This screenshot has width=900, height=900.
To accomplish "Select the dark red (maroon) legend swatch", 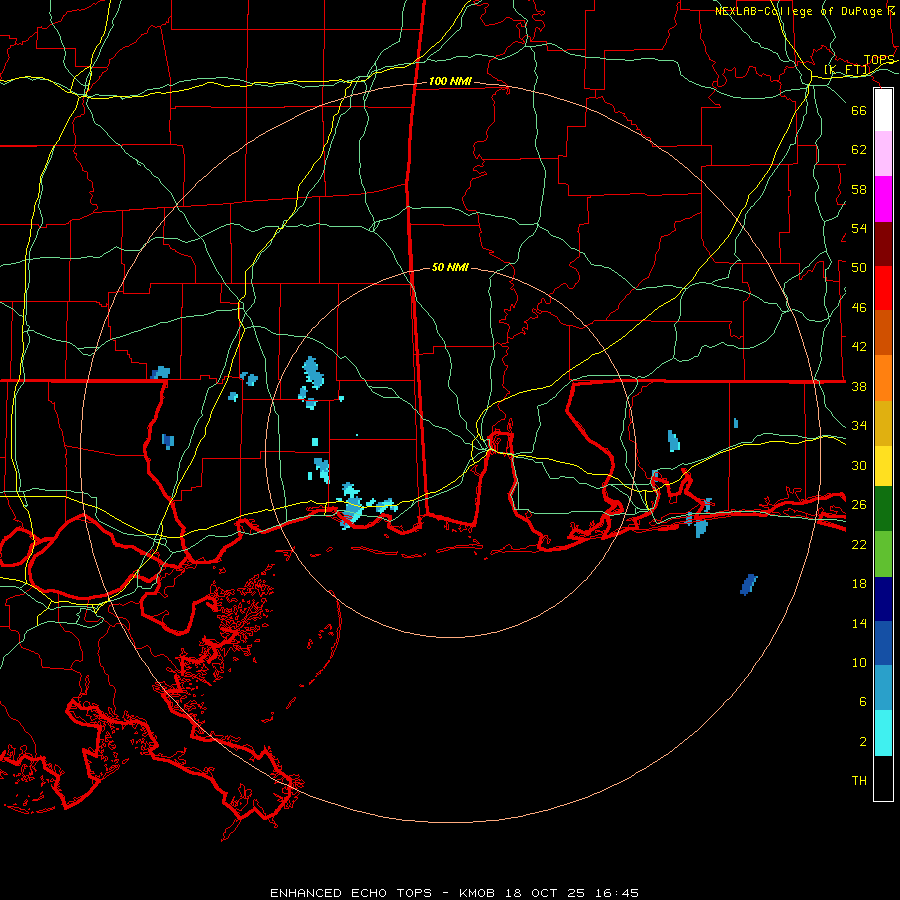I will pyautogui.click(x=883, y=243).
